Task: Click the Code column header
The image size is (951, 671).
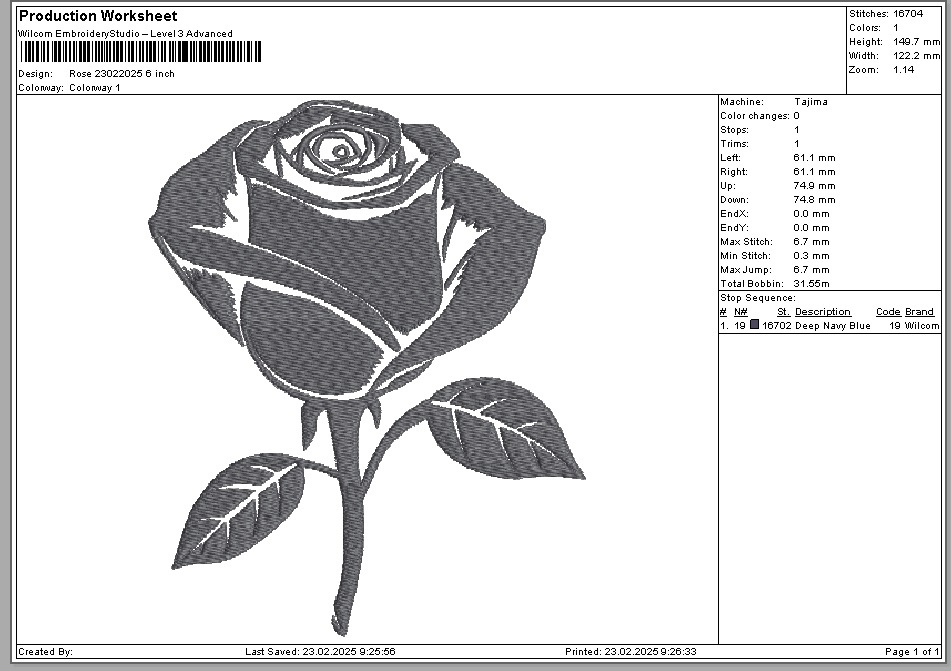Action: tap(887, 312)
